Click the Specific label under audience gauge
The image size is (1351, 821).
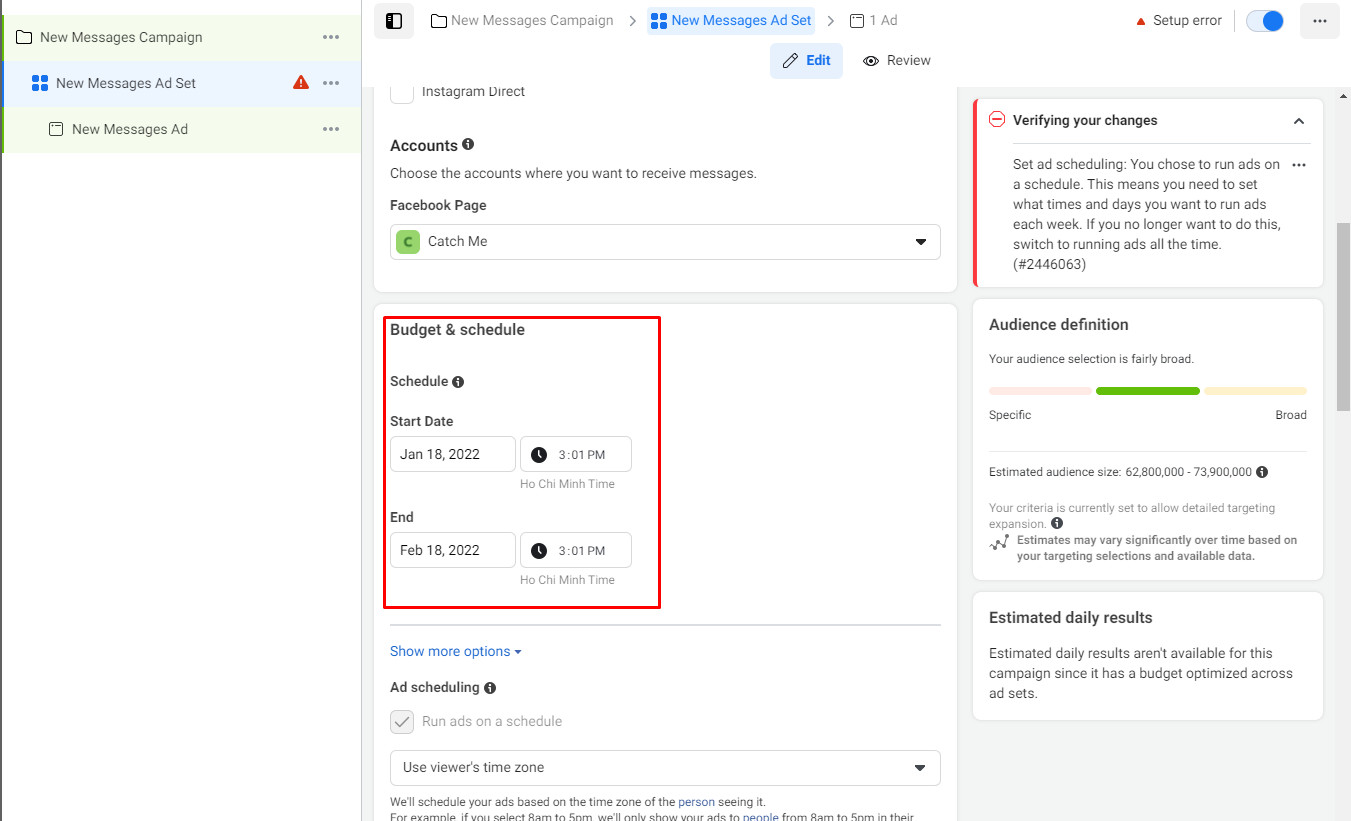click(x=1010, y=415)
